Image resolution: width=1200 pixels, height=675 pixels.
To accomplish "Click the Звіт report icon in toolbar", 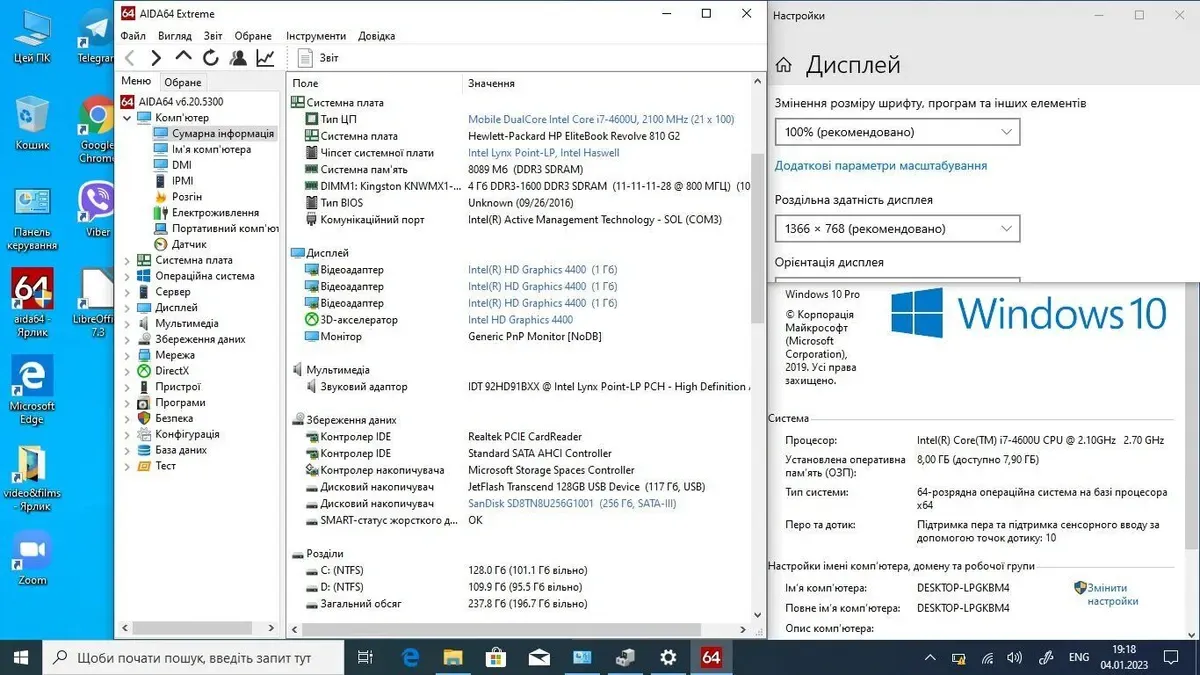I will (319, 59).
